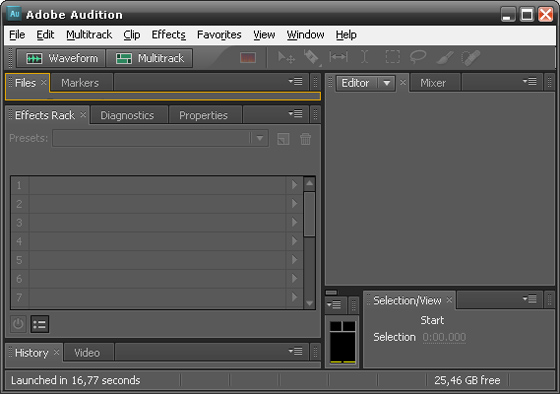Screen dimensions: 560x394
Task: Open the View menu
Action: click(264, 35)
